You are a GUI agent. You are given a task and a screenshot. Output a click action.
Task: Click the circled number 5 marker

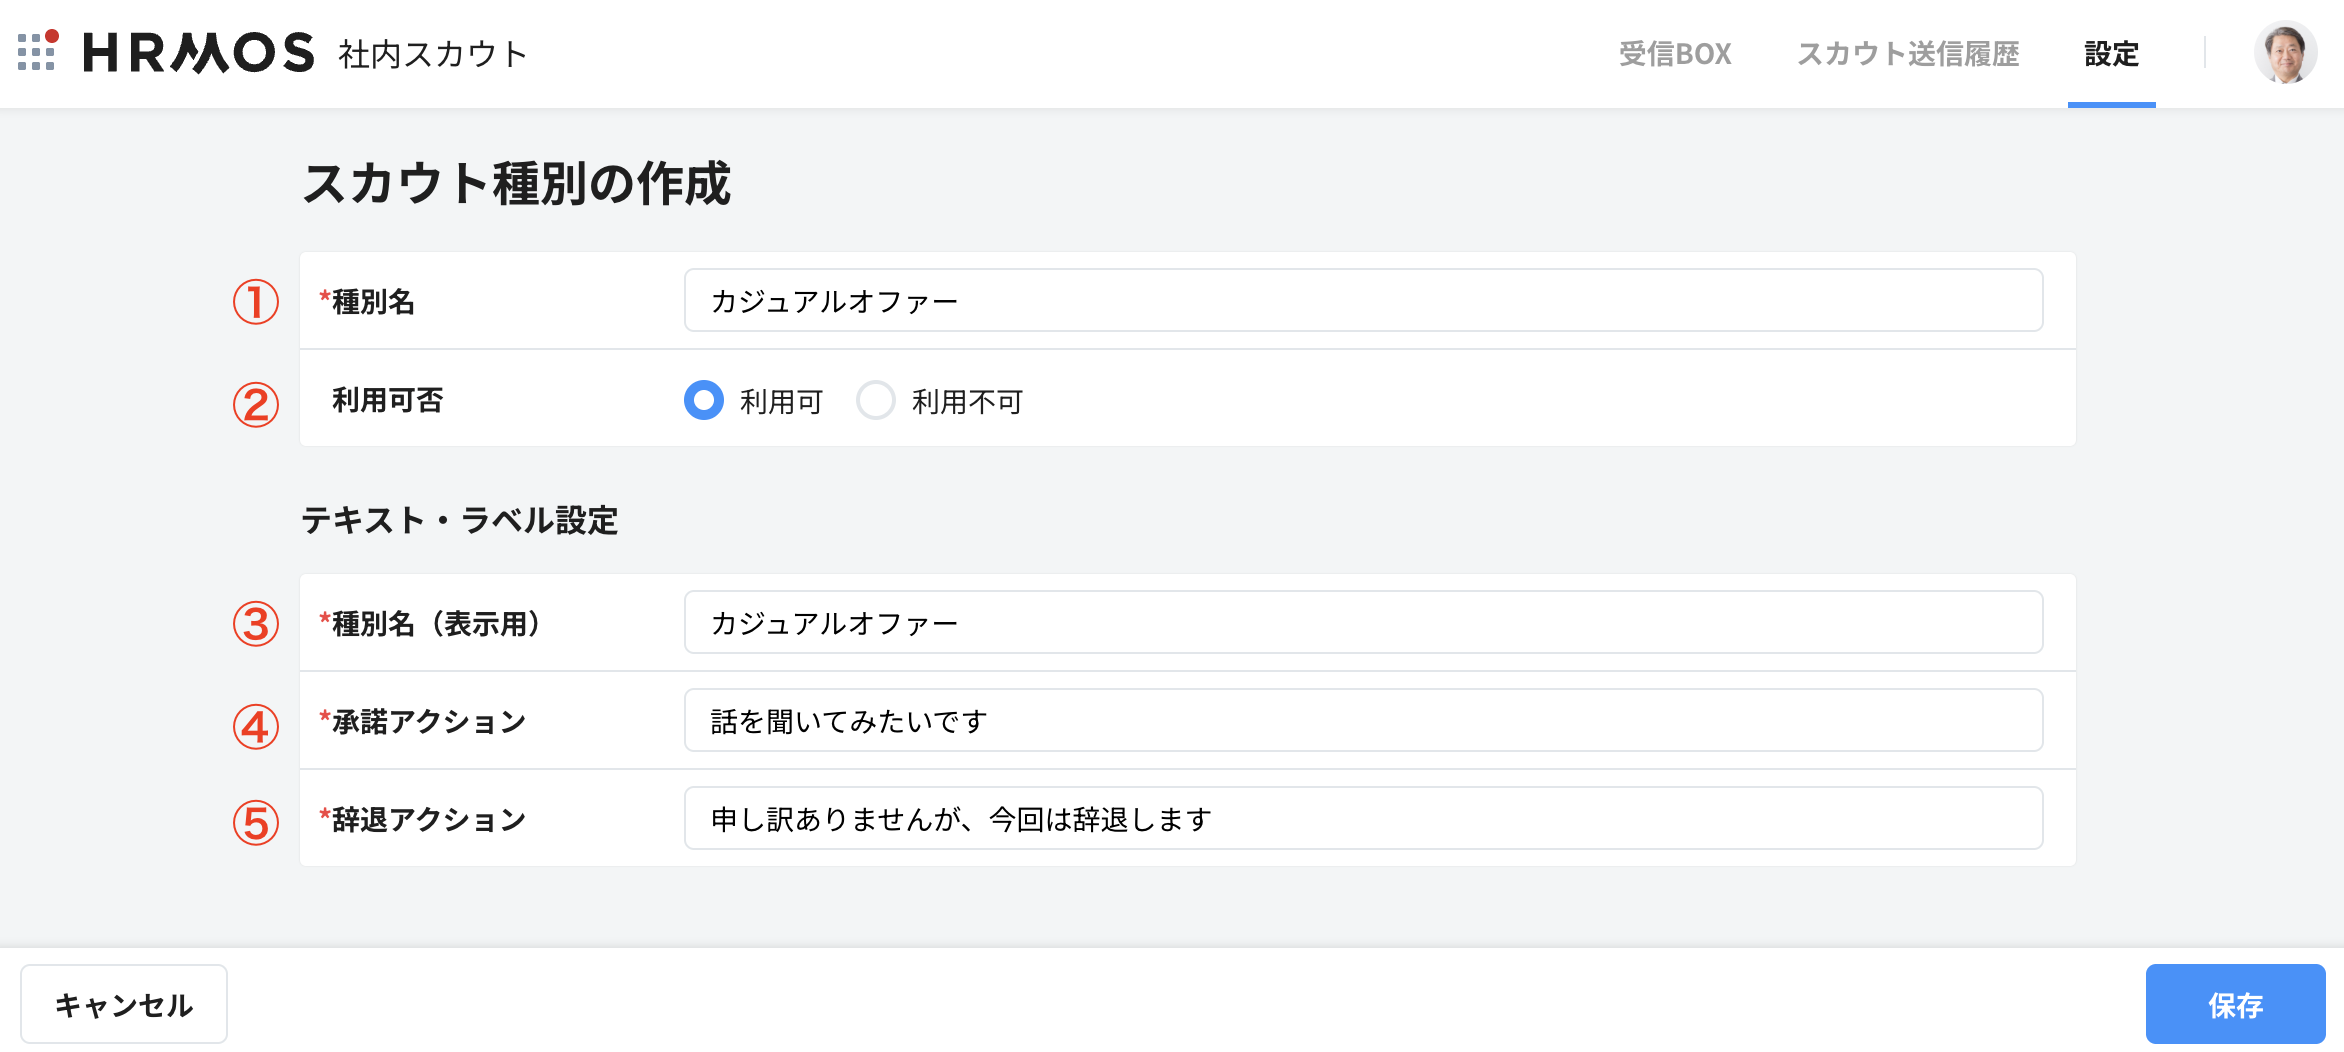pyautogui.click(x=256, y=823)
